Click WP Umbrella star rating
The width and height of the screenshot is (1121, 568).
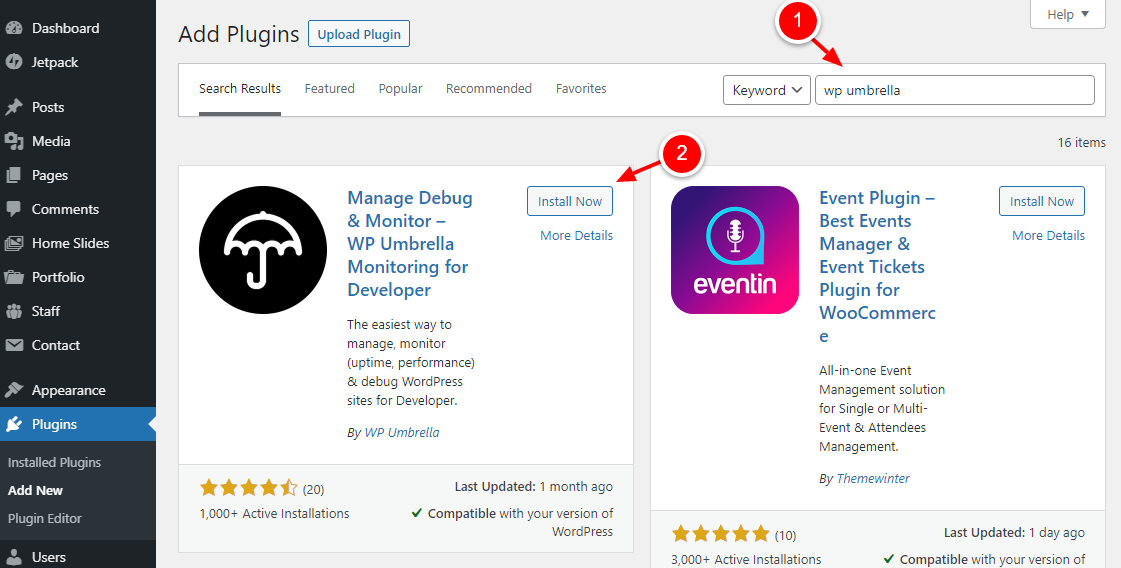249,489
